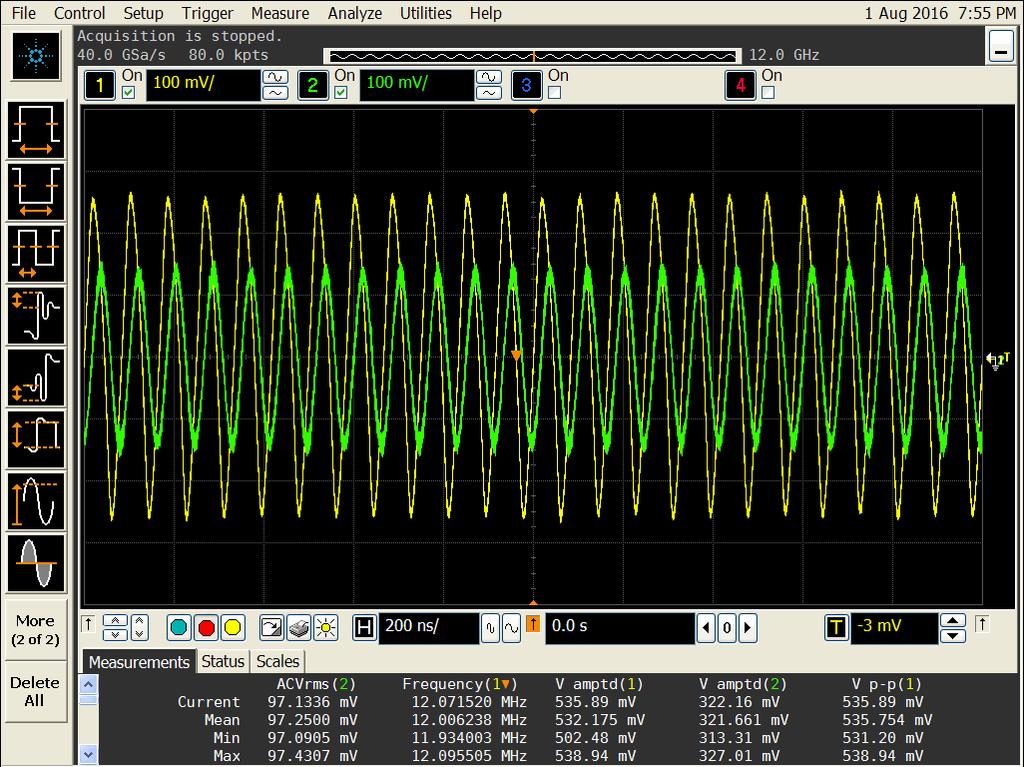Open channel 1 setup via yellow 1 button

[100, 85]
